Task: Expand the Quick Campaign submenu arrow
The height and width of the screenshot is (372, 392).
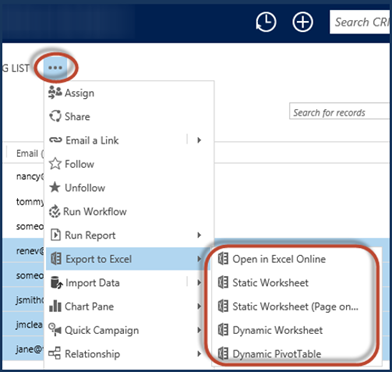Action: click(x=199, y=330)
